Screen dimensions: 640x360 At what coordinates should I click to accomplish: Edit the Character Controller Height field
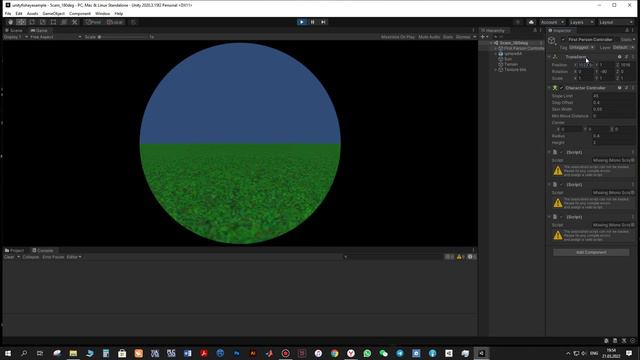click(x=613, y=142)
